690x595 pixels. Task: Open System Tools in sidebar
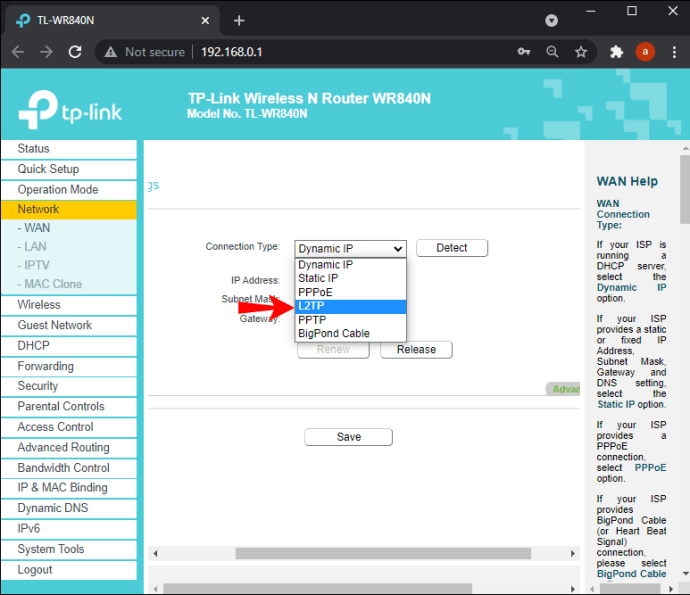pos(69,549)
